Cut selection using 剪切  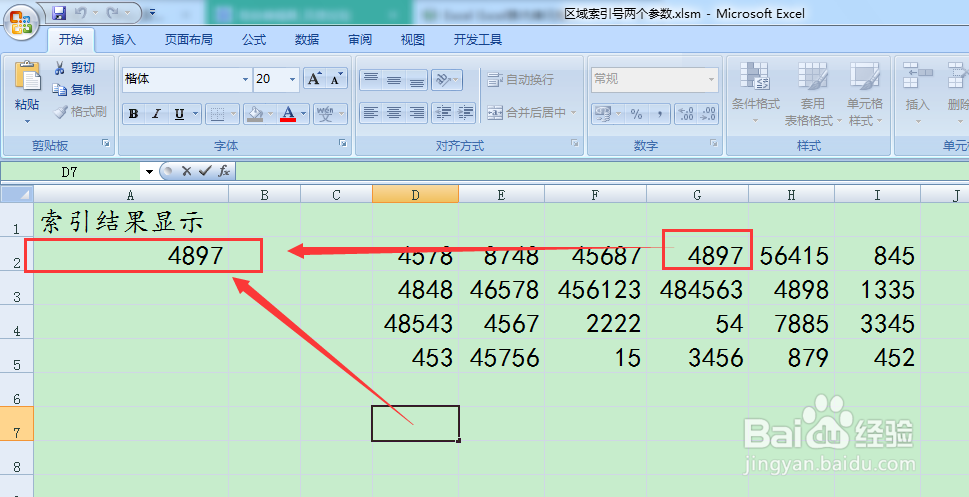tap(75, 67)
